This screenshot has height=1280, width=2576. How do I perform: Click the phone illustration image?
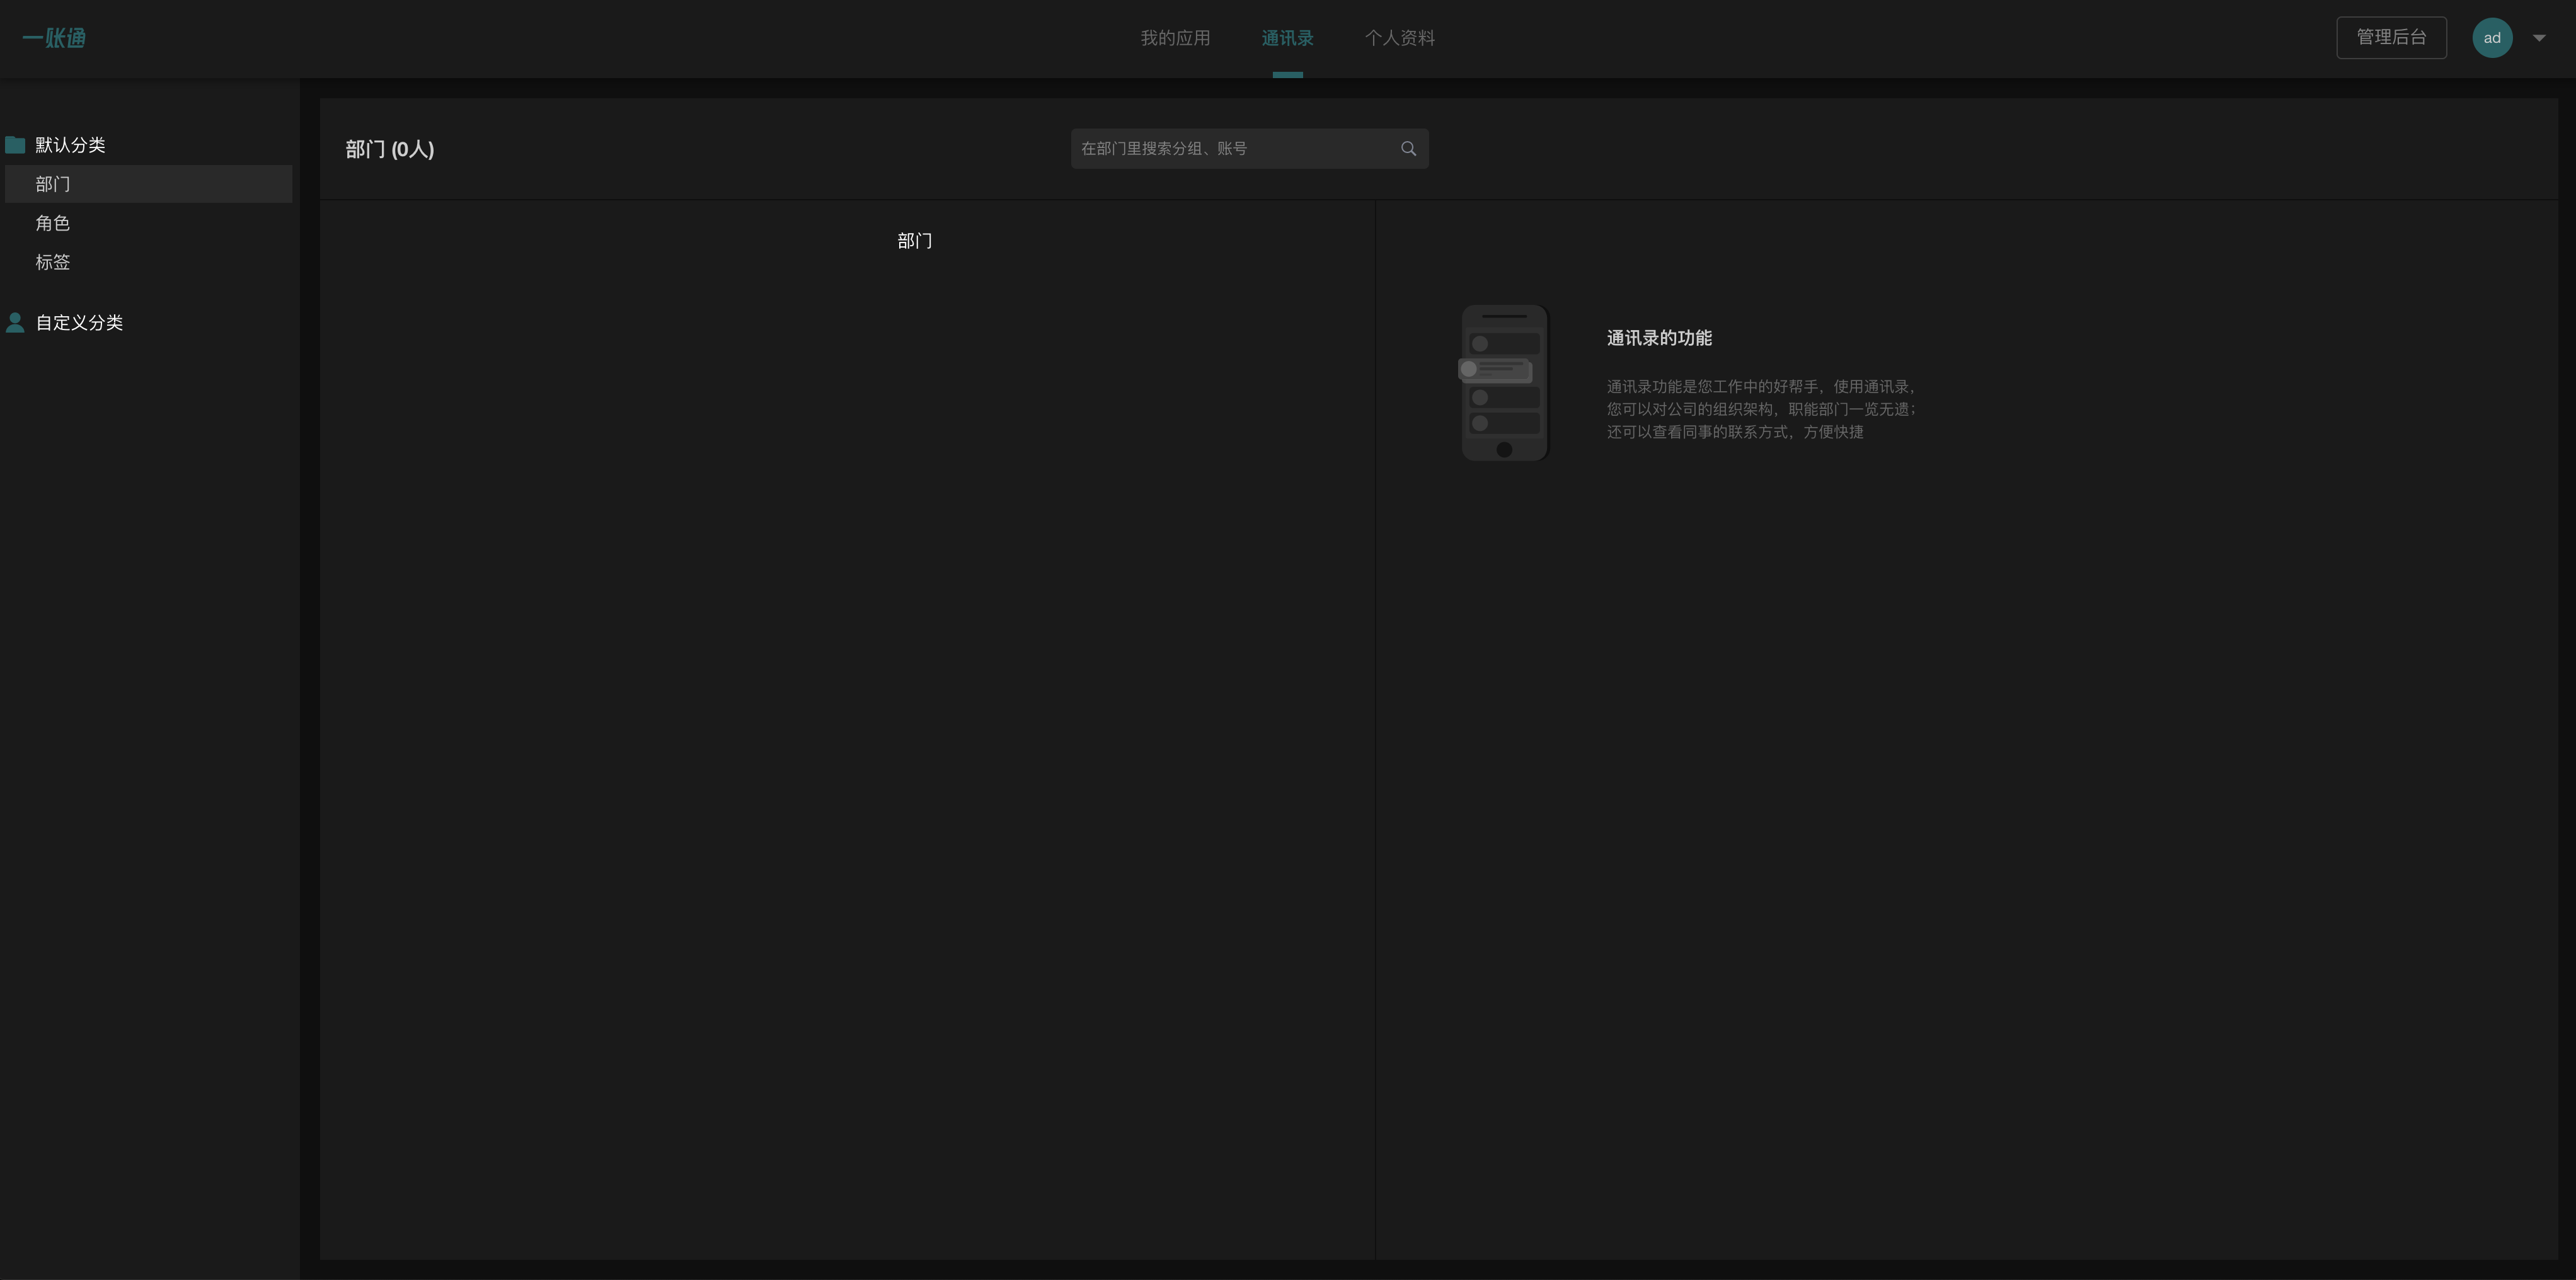click(1504, 383)
